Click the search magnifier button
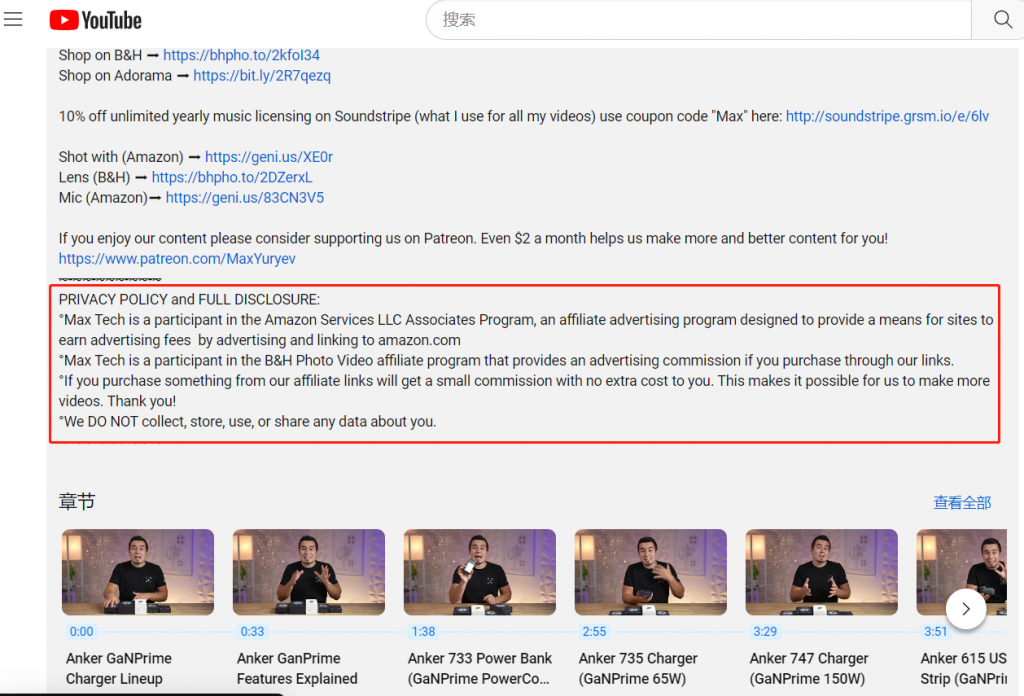 1001,20
